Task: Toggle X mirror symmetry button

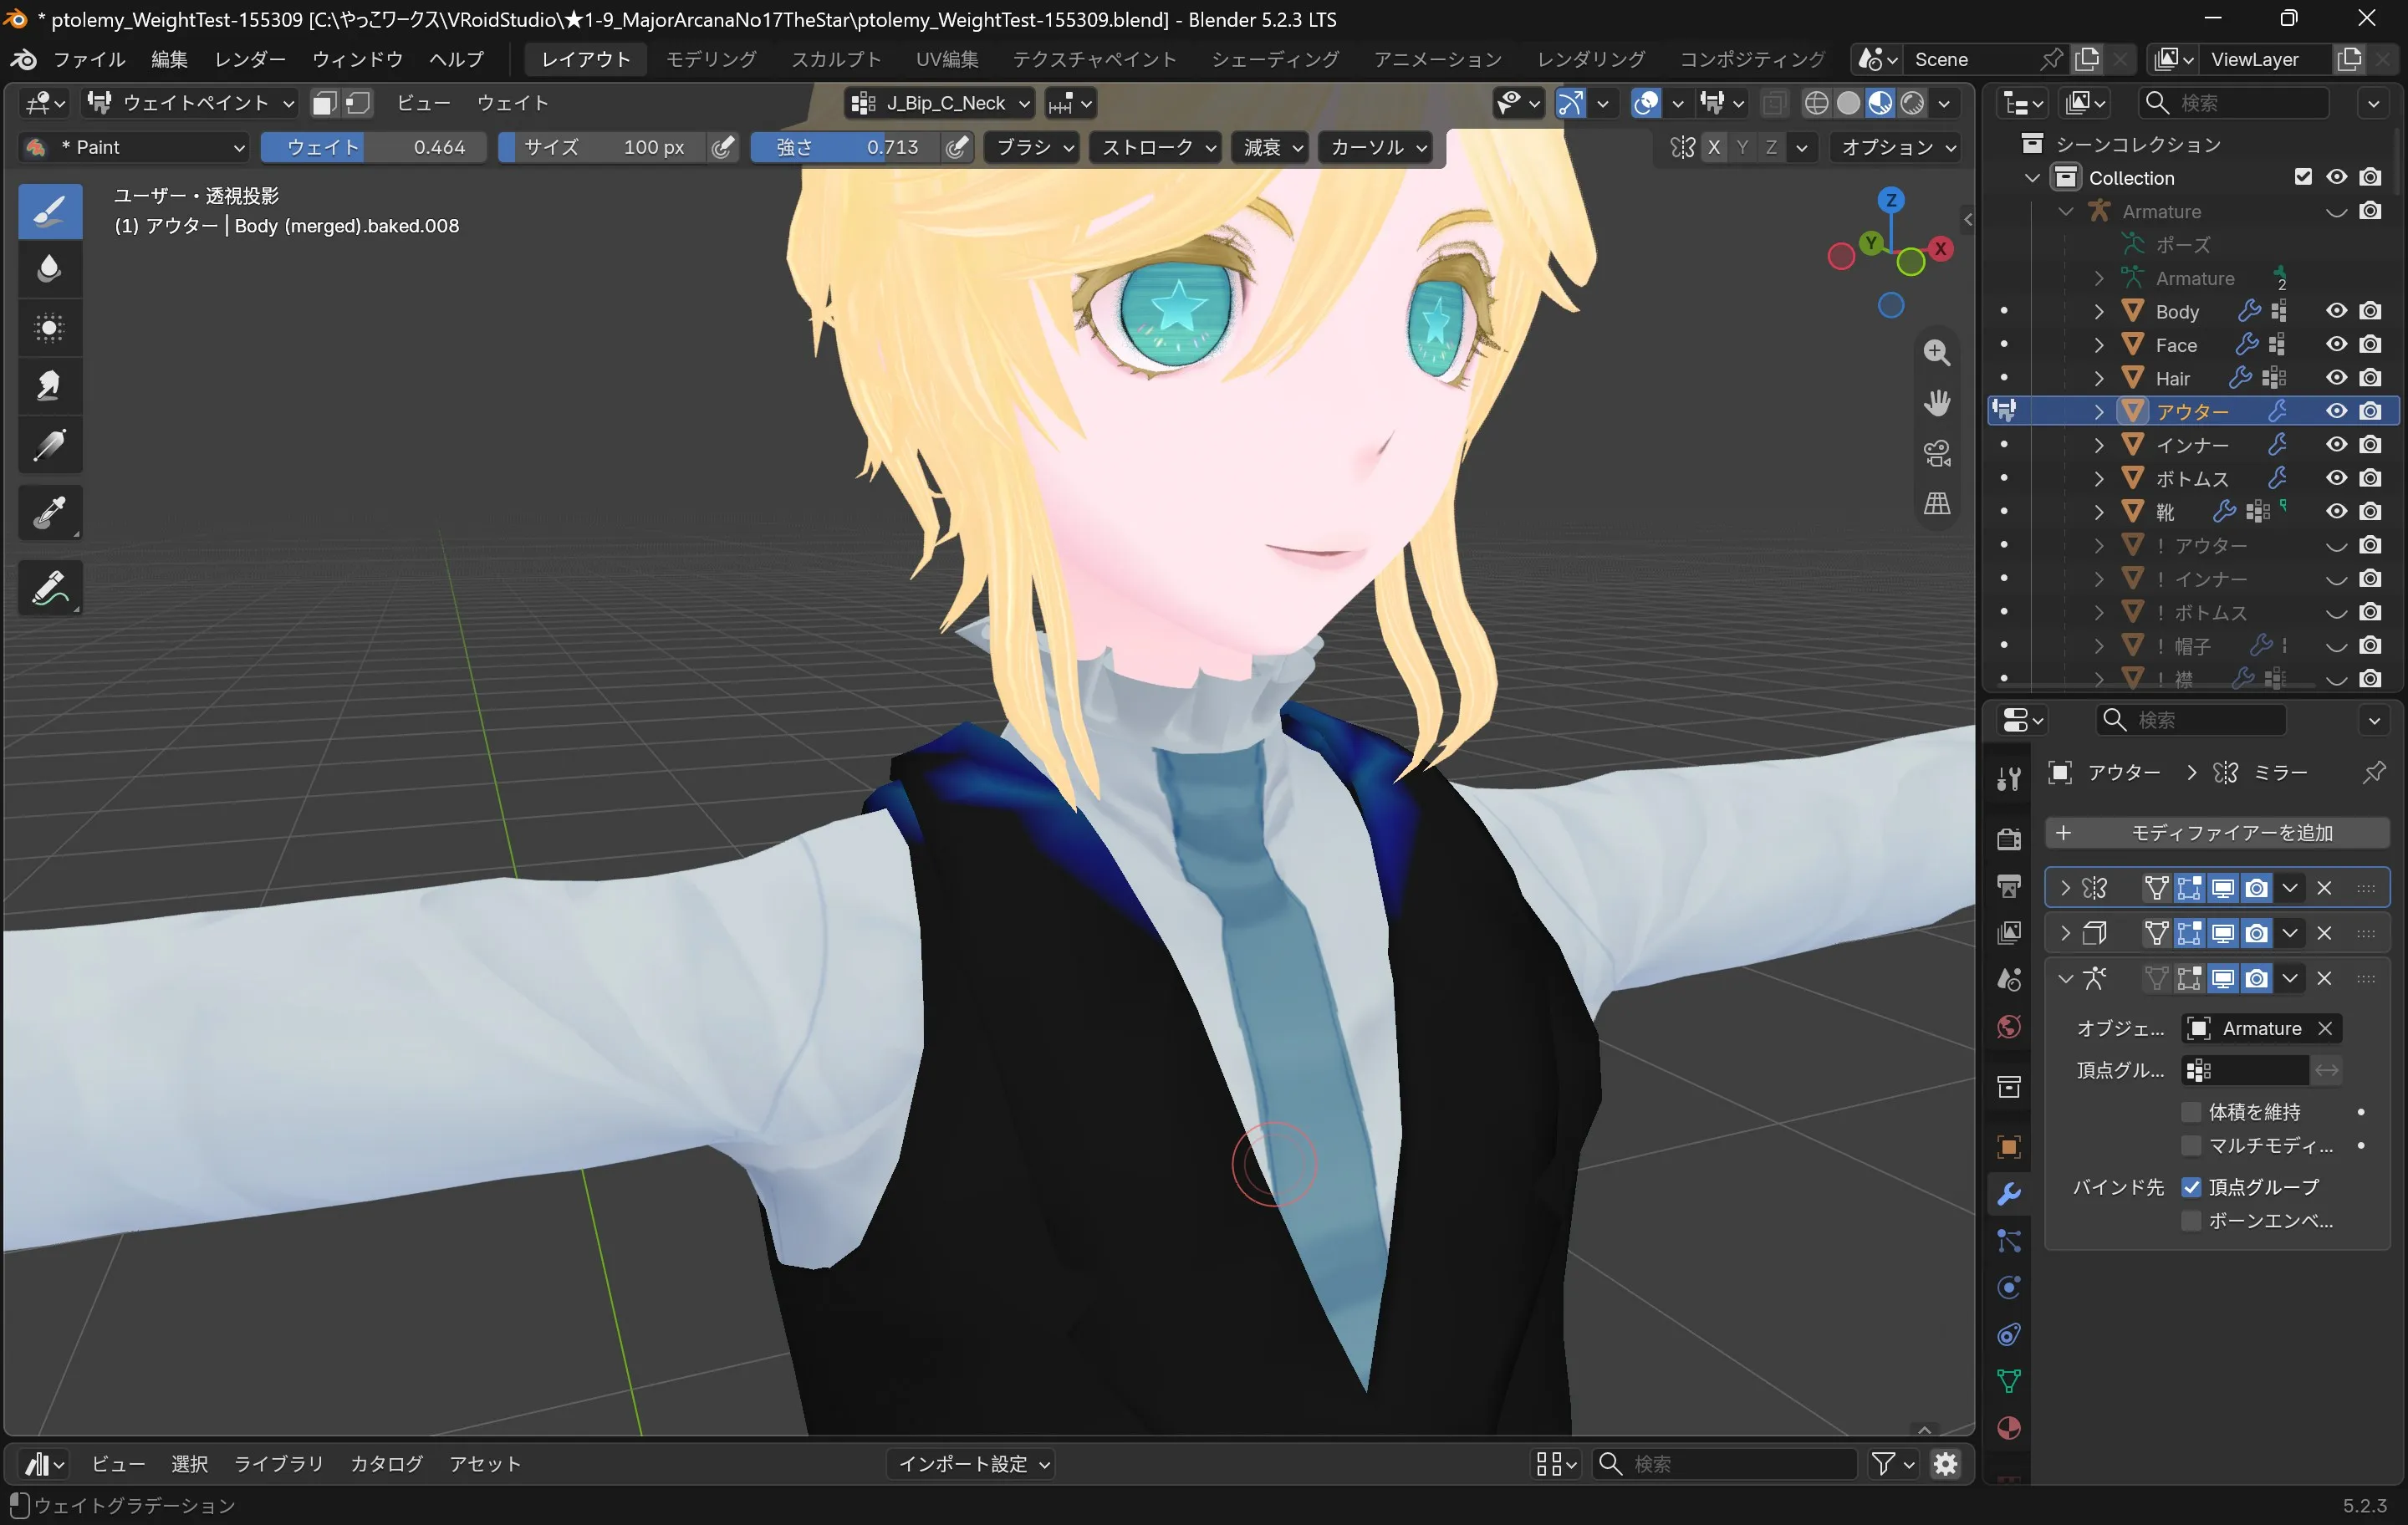Action: (1714, 147)
